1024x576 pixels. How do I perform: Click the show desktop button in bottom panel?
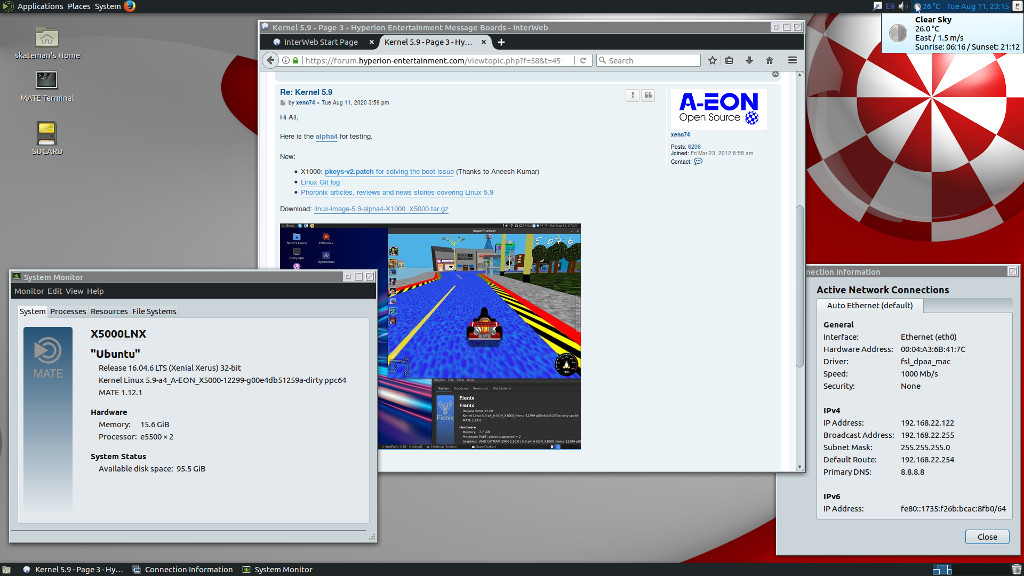(x=6, y=569)
